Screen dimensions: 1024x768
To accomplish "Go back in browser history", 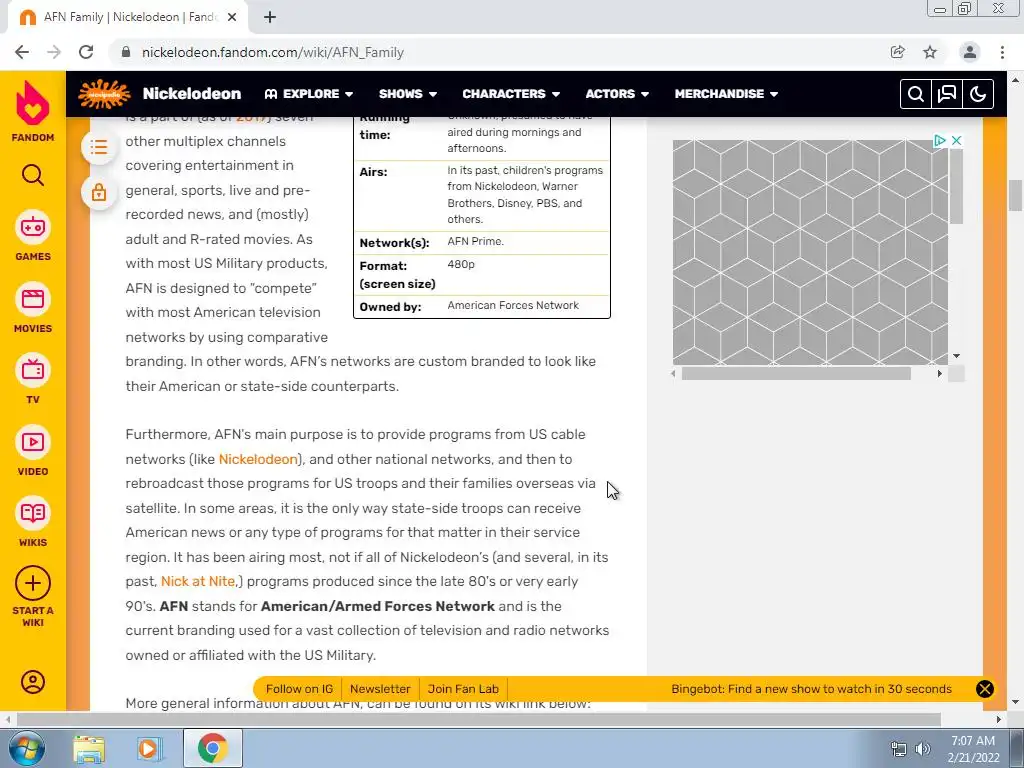I will [22, 52].
